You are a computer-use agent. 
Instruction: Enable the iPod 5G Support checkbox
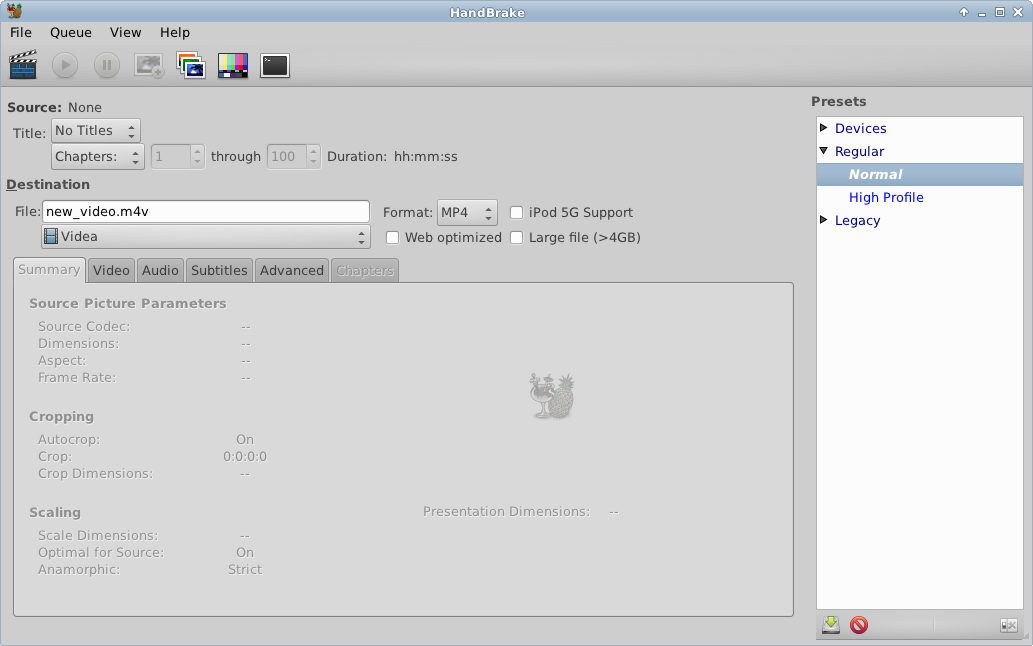(517, 212)
